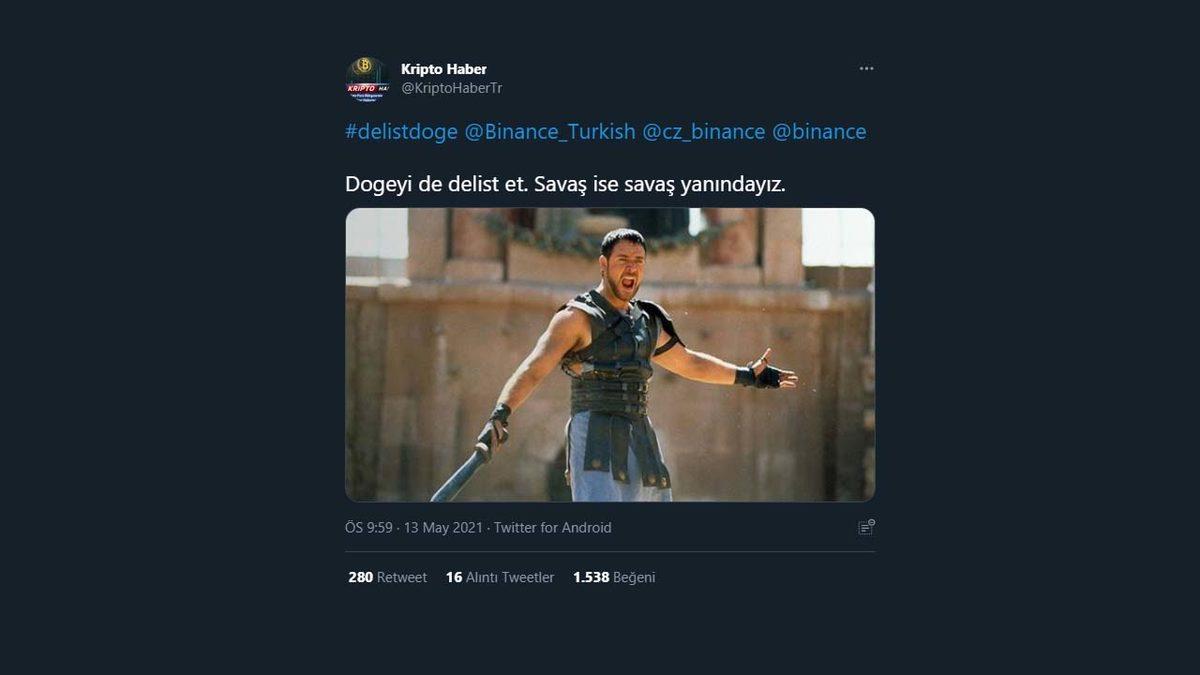The height and width of the screenshot is (675, 1200).
Task: Click the copy-link-to-tweet icon
Action: (x=866, y=527)
